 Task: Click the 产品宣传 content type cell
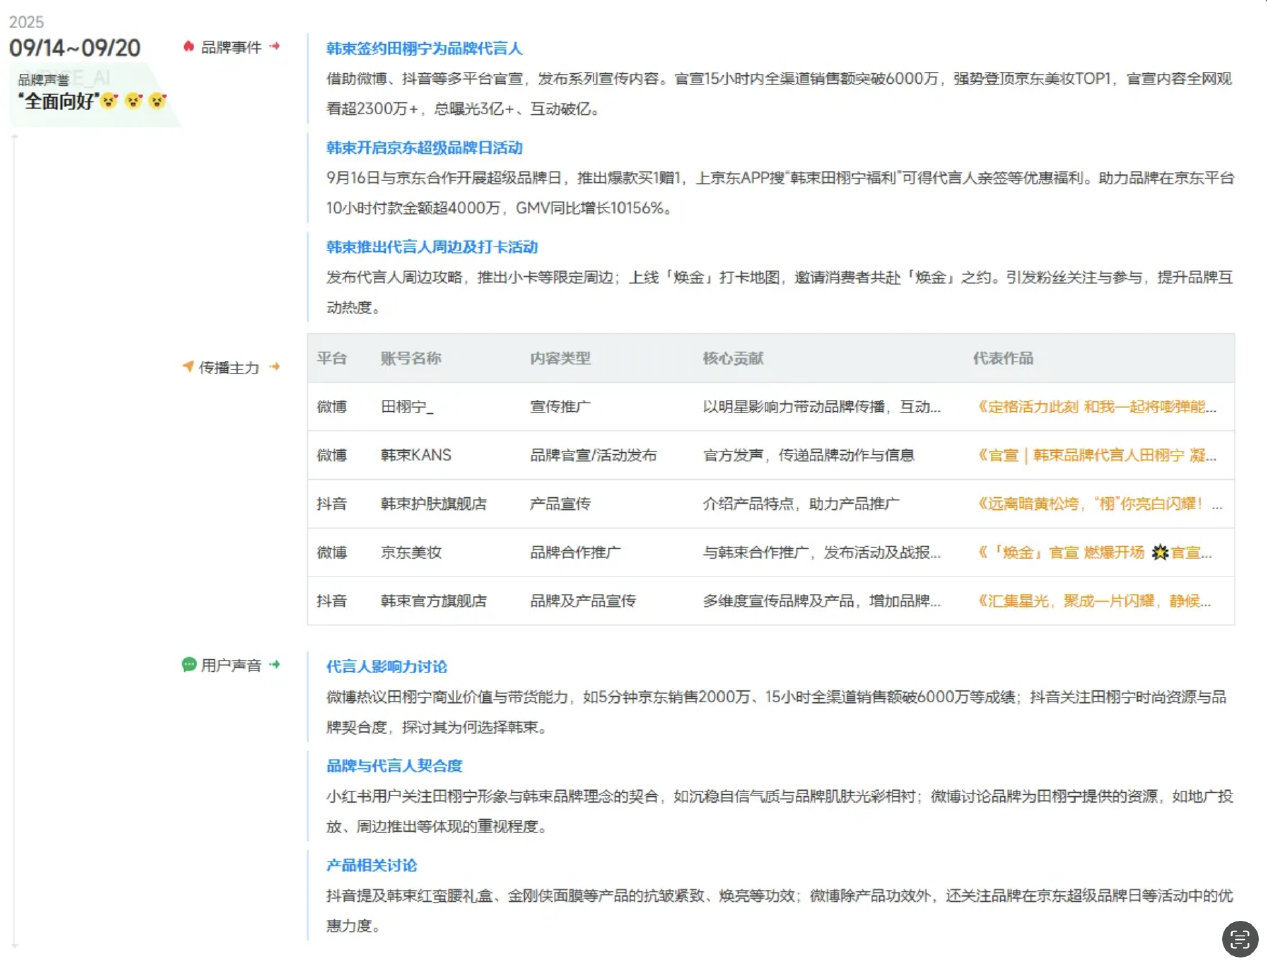[x=560, y=504]
